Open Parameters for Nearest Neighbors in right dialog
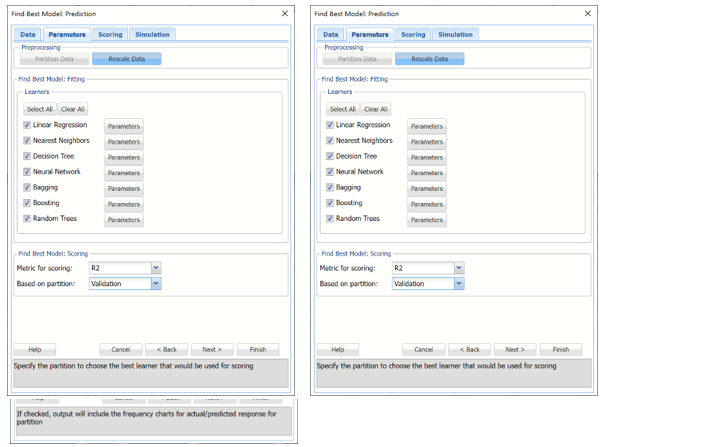The width and height of the screenshot is (726, 447). pos(427,142)
